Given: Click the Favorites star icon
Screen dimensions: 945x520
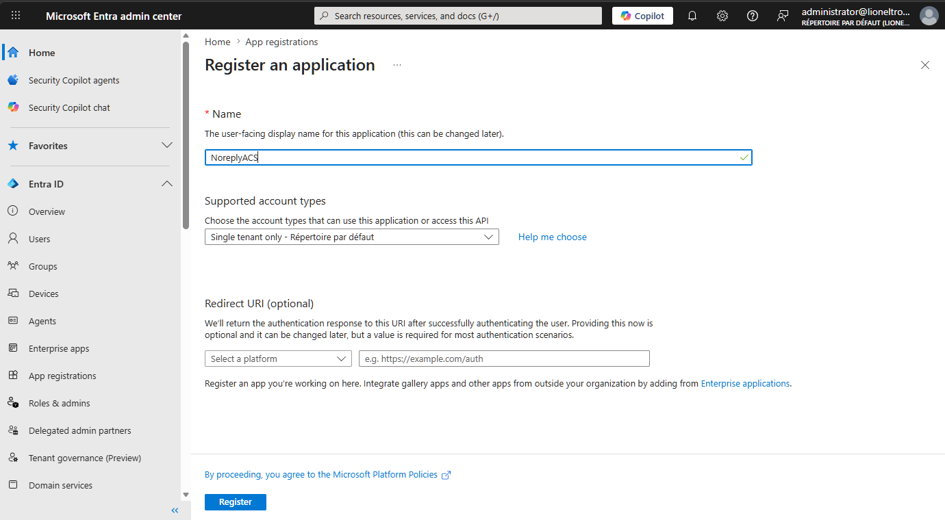Looking at the screenshot, I should click(13, 145).
